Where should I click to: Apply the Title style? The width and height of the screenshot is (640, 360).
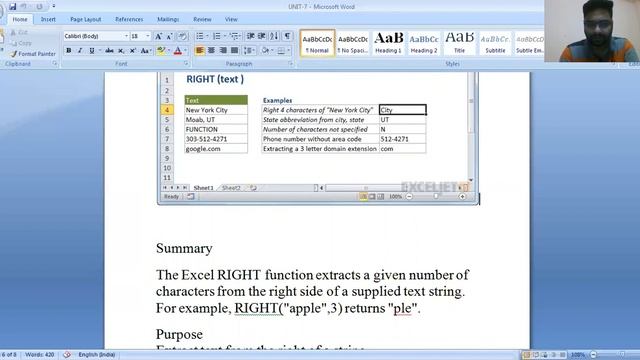459,43
